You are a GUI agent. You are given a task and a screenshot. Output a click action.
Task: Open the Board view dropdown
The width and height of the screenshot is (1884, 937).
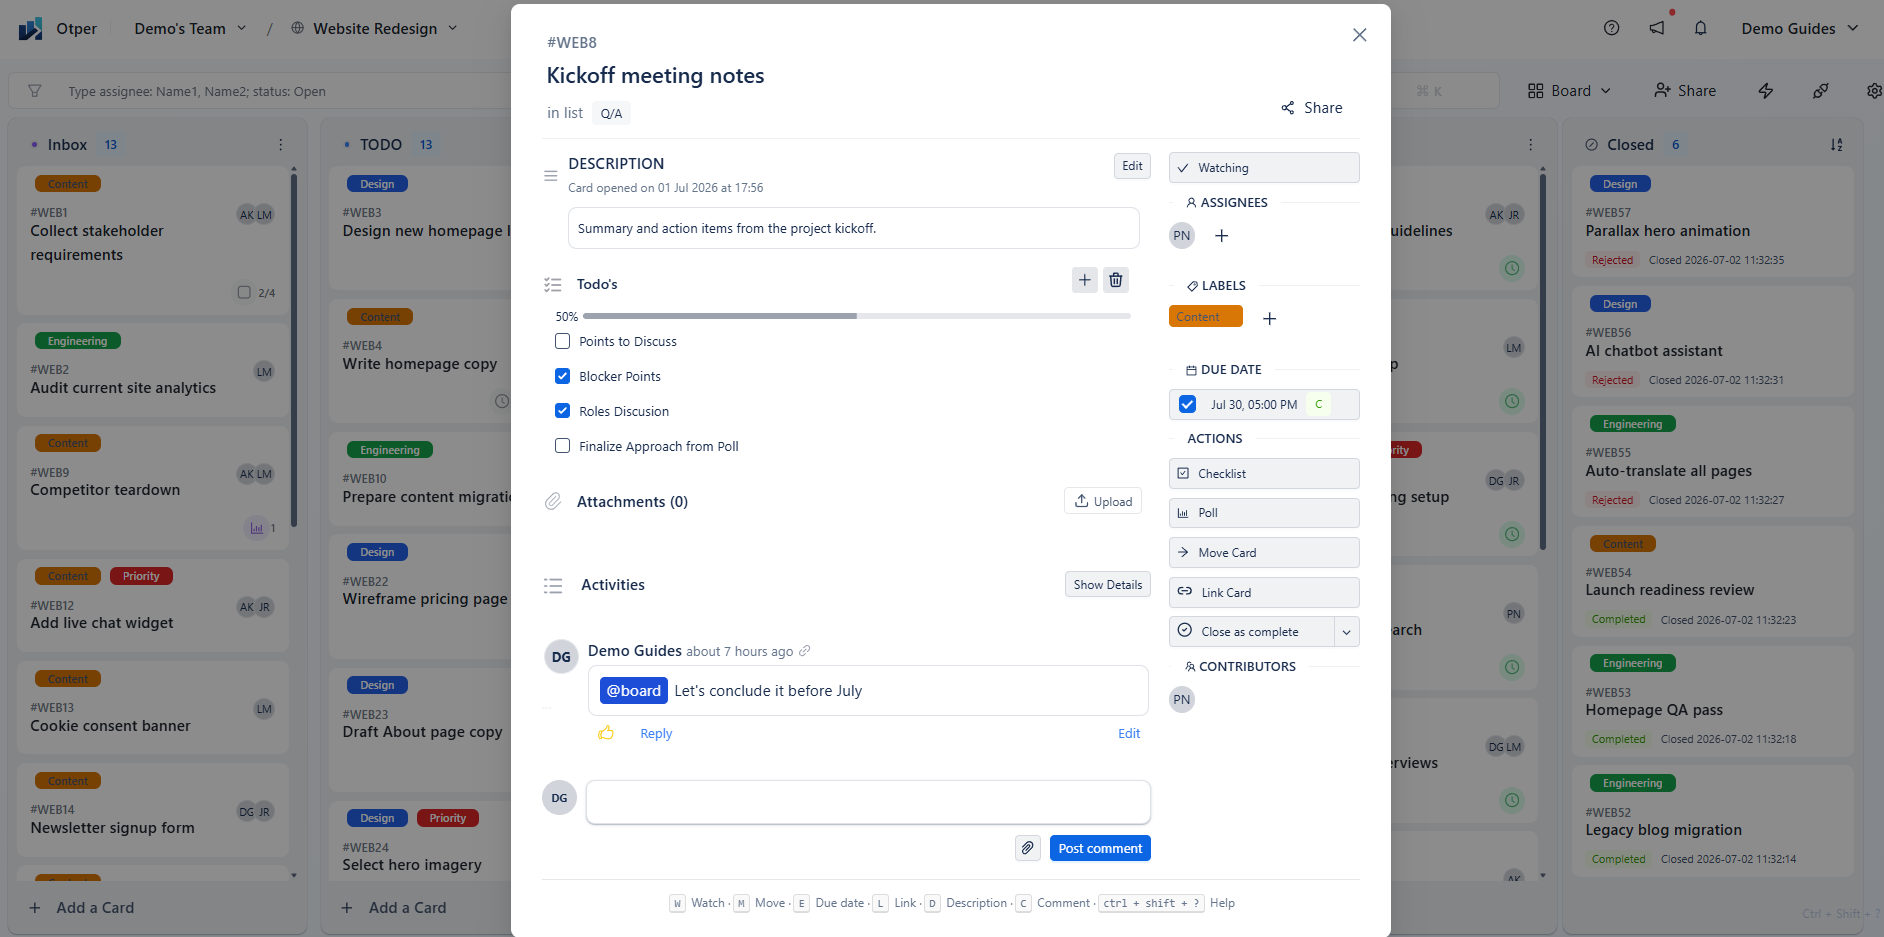pyautogui.click(x=1569, y=91)
